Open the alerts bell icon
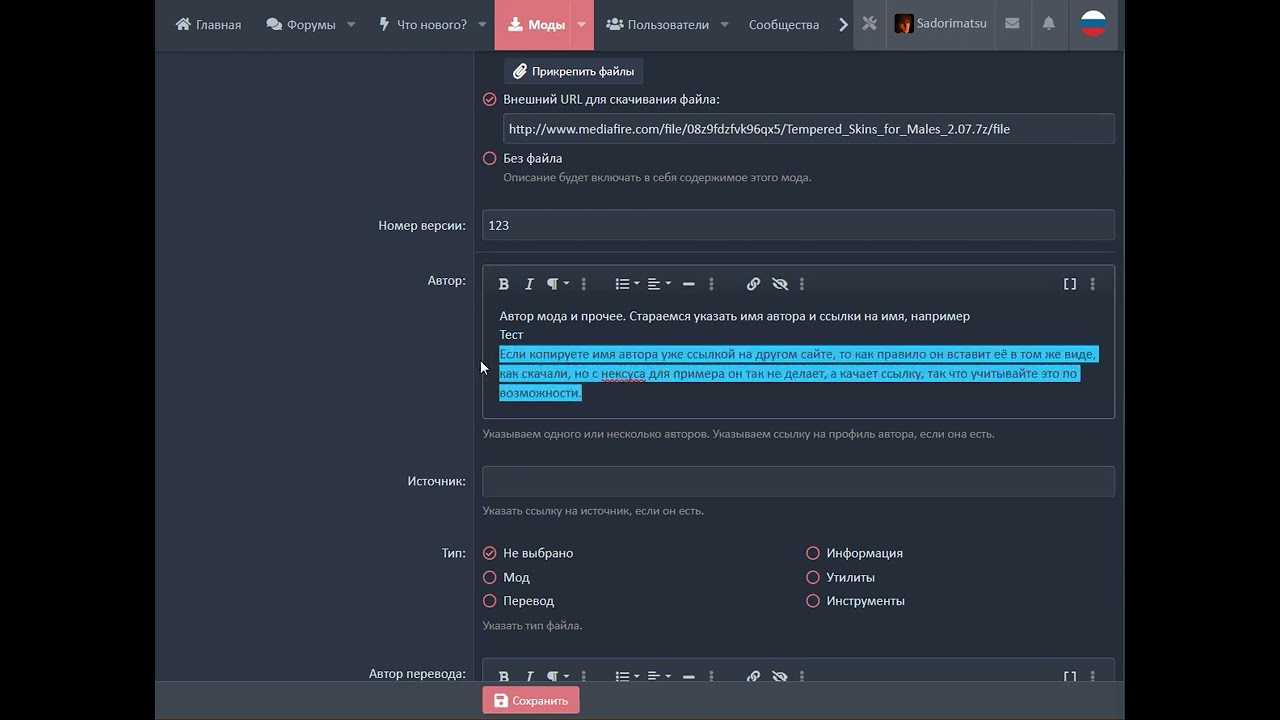This screenshot has width=1280, height=720. point(1048,24)
